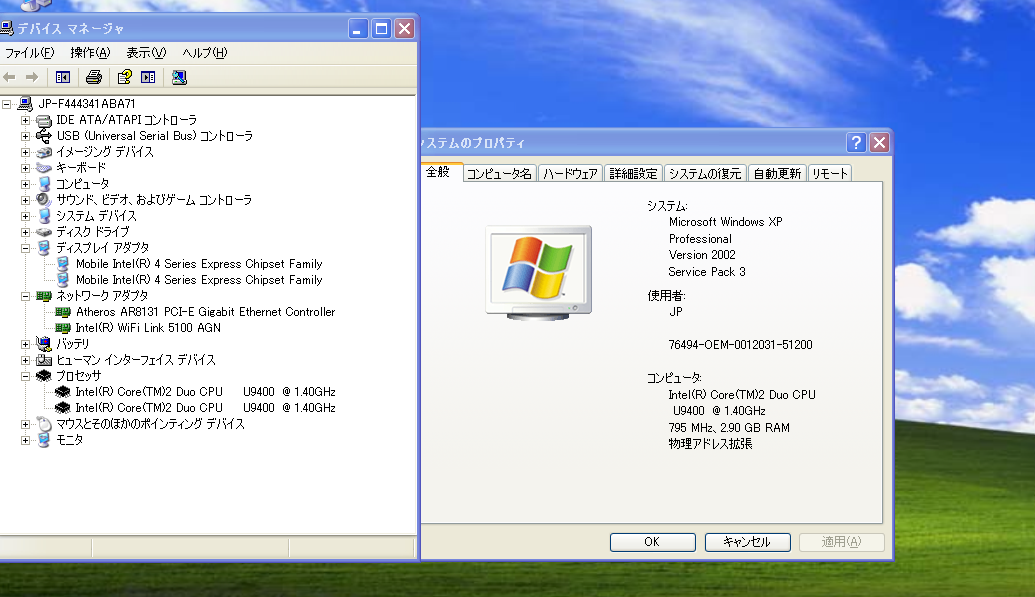Click the help question mark button in System Properties

(856, 142)
